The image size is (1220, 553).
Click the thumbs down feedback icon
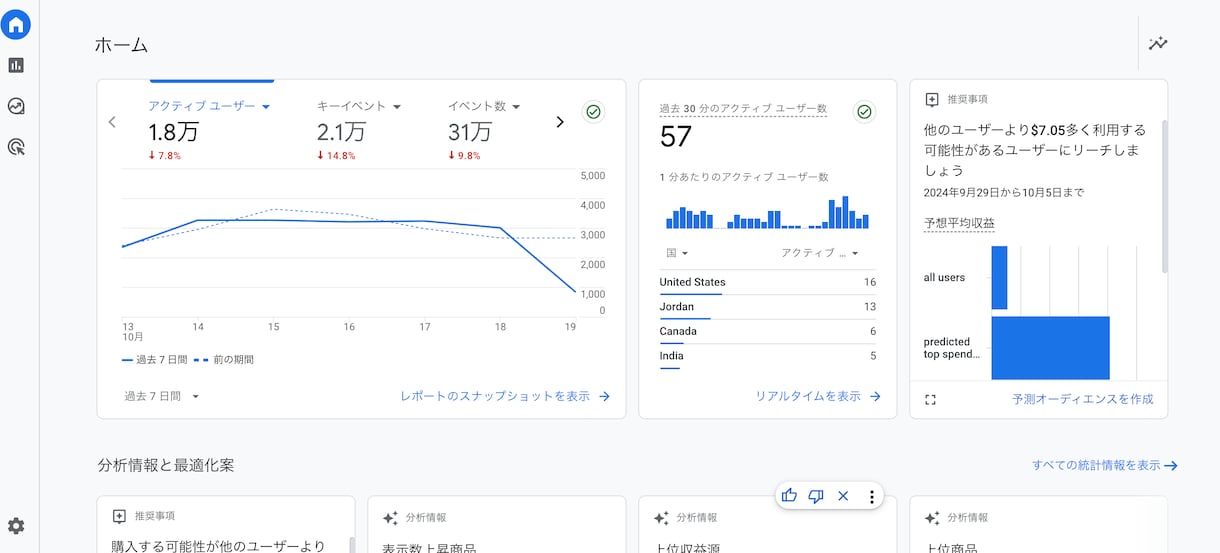816,496
